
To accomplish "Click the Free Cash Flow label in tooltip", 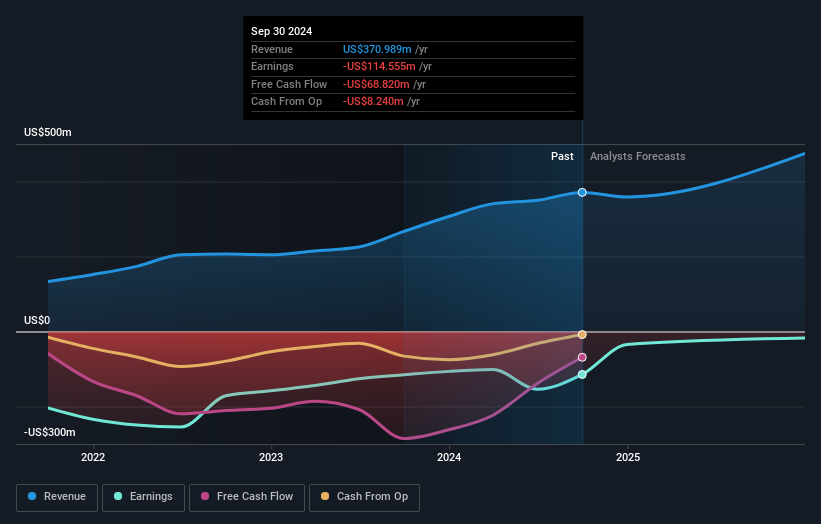I will tap(289, 84).
